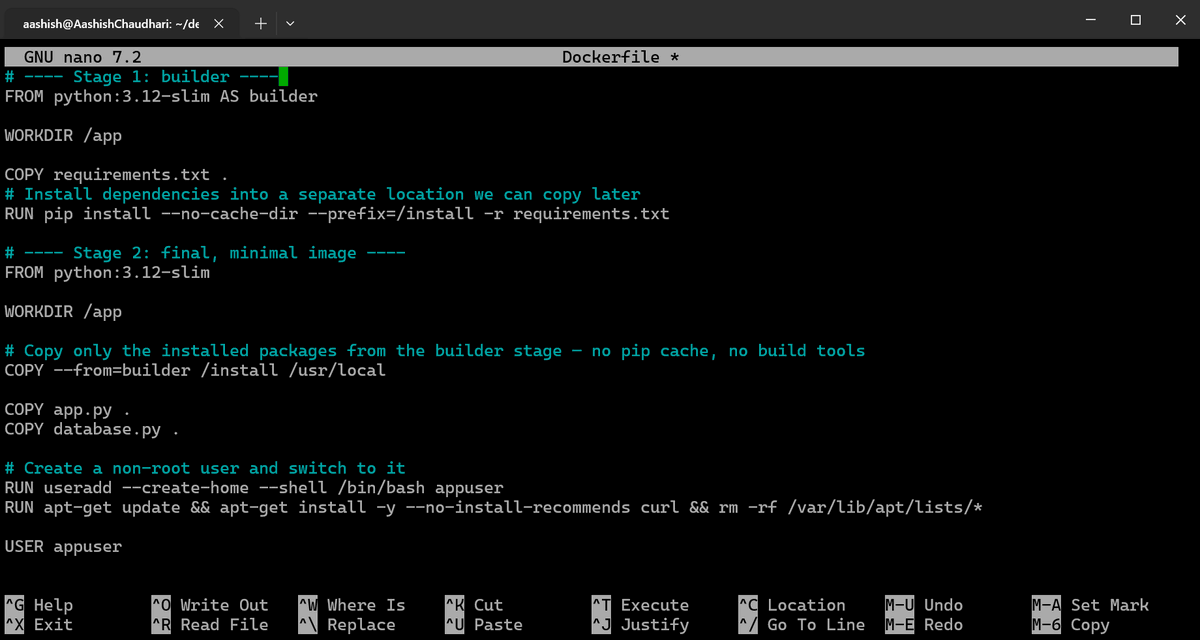Click the Install dependencies comment line
The image size is (1200, 640).
[x=322, y=194]
